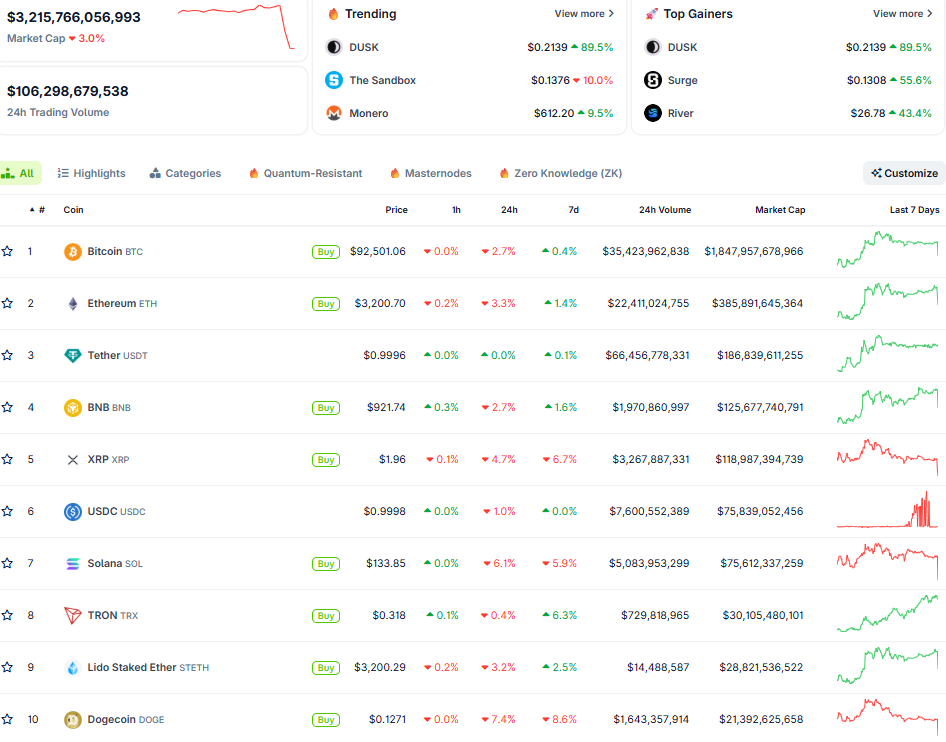The width and height of the screenshot is (946, 742).
Task: Click the Dogecoin icon in the table
Action: [72, 719]
